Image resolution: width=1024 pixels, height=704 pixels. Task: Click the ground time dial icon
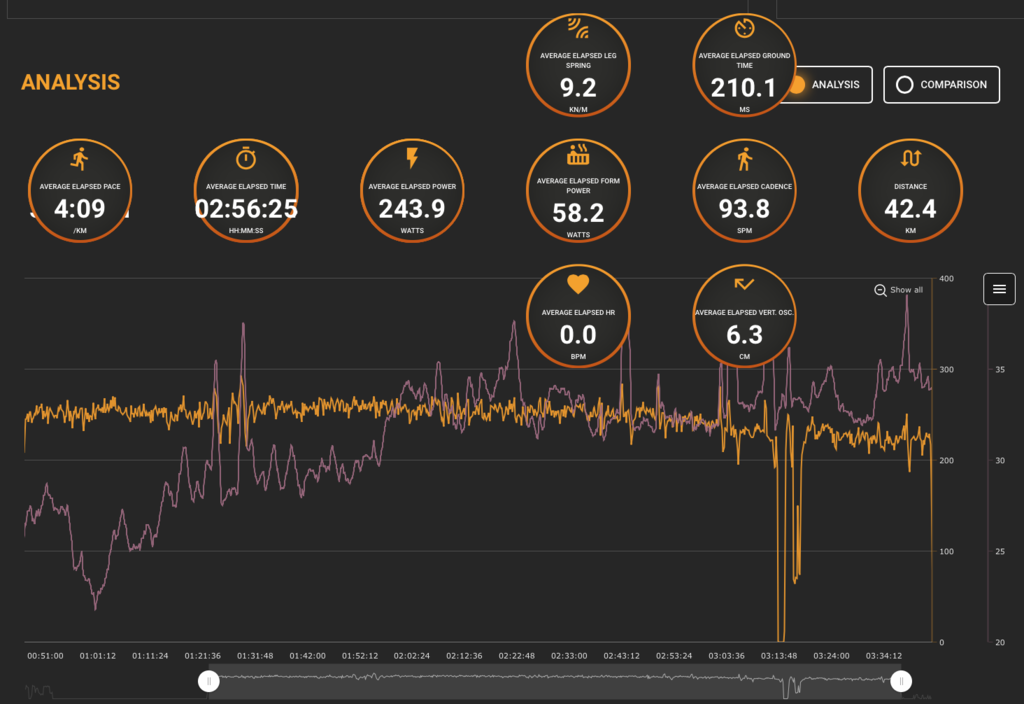tap(744, 28)
